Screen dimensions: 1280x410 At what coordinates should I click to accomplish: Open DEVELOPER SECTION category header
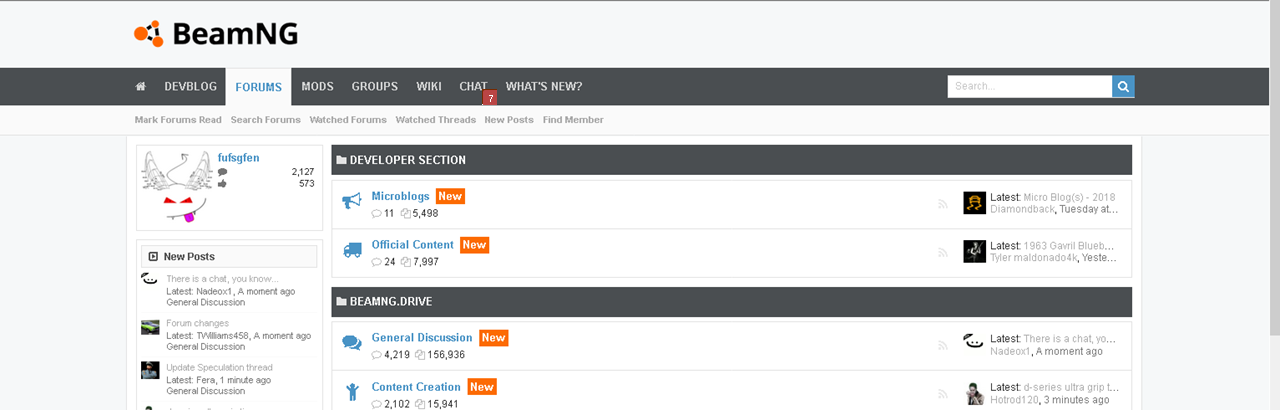[731, 160]
